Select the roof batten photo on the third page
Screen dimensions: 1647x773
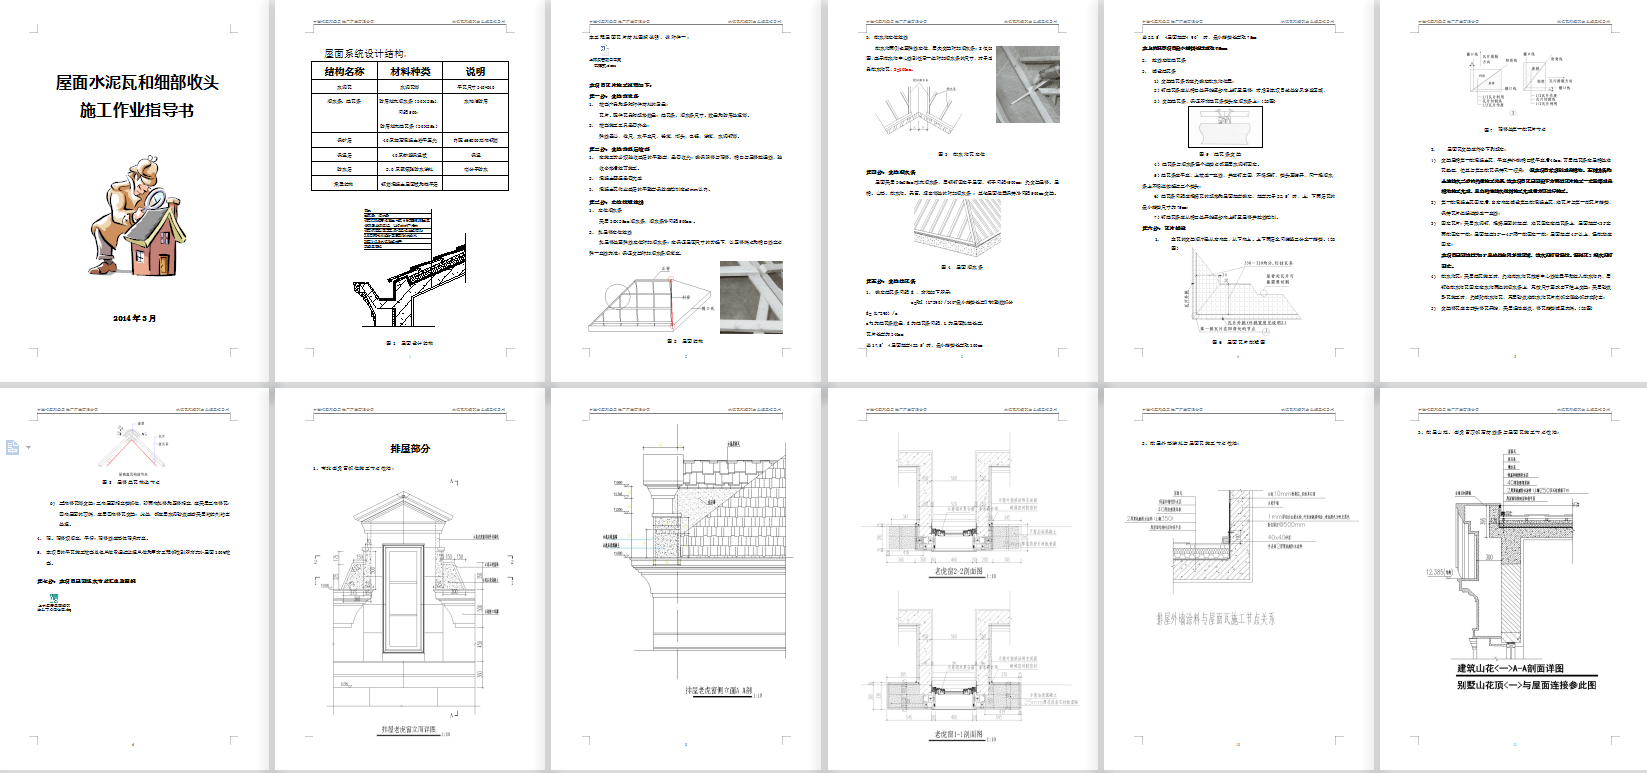click(x=750, y=297)
